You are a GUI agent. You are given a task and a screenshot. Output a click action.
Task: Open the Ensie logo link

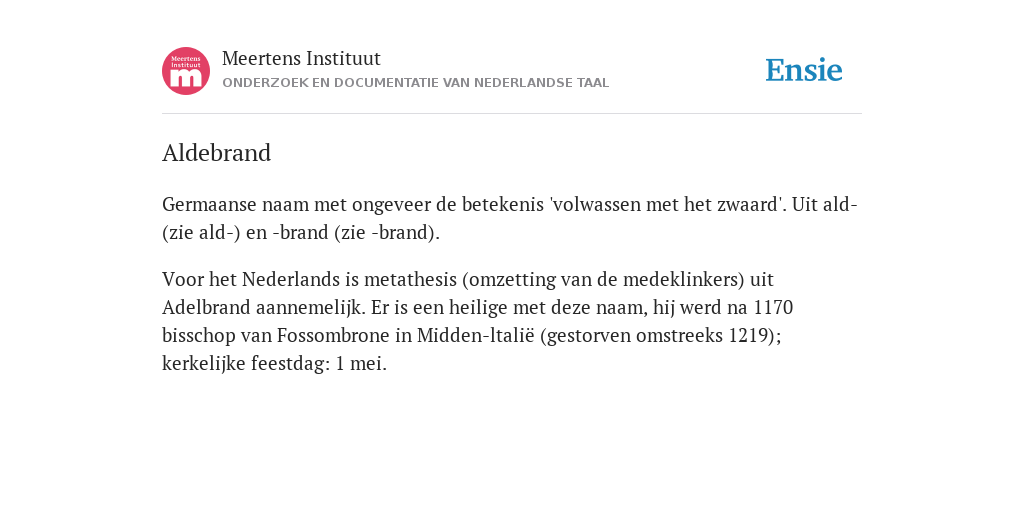[804, 71]
